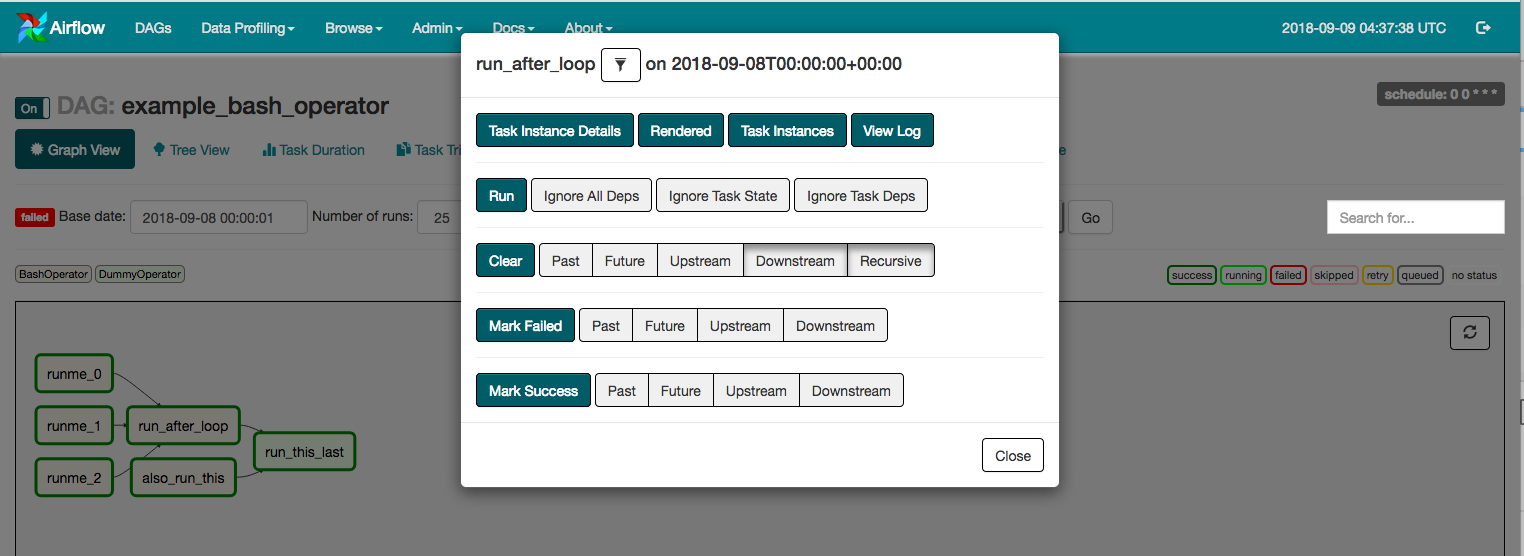This screenshot has width=1524, height=556.
Task: Open the Data Profiling dropdown menu
Action: tap(247, 28)
